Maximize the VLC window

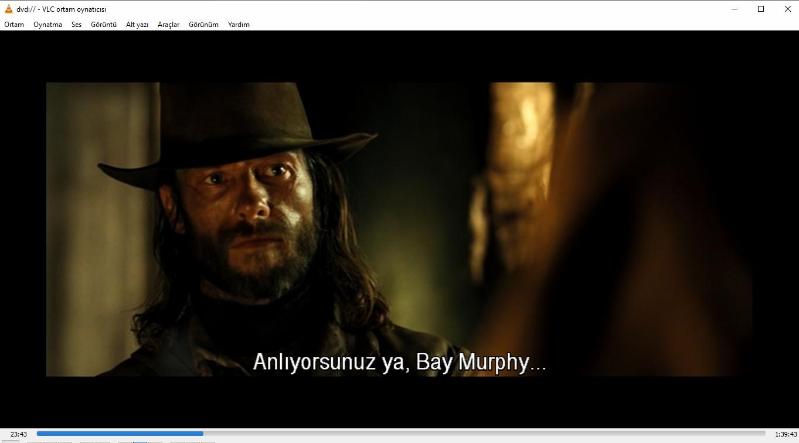761,9
